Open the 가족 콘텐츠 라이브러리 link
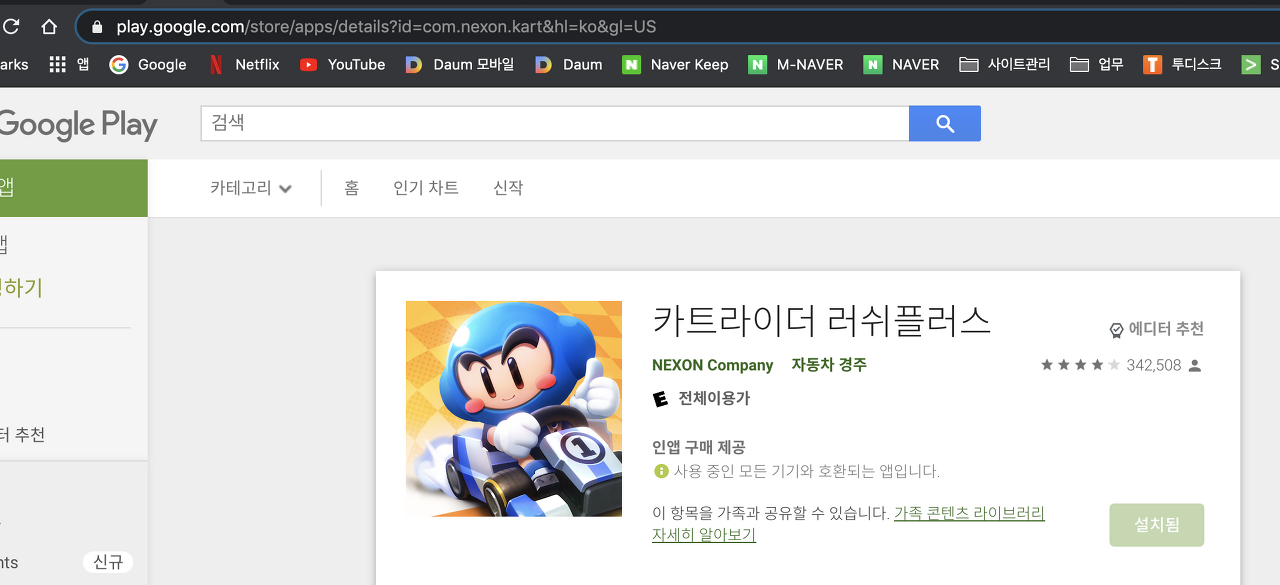This screenshot has width=1280, height=585. click(x=969, y=513)
